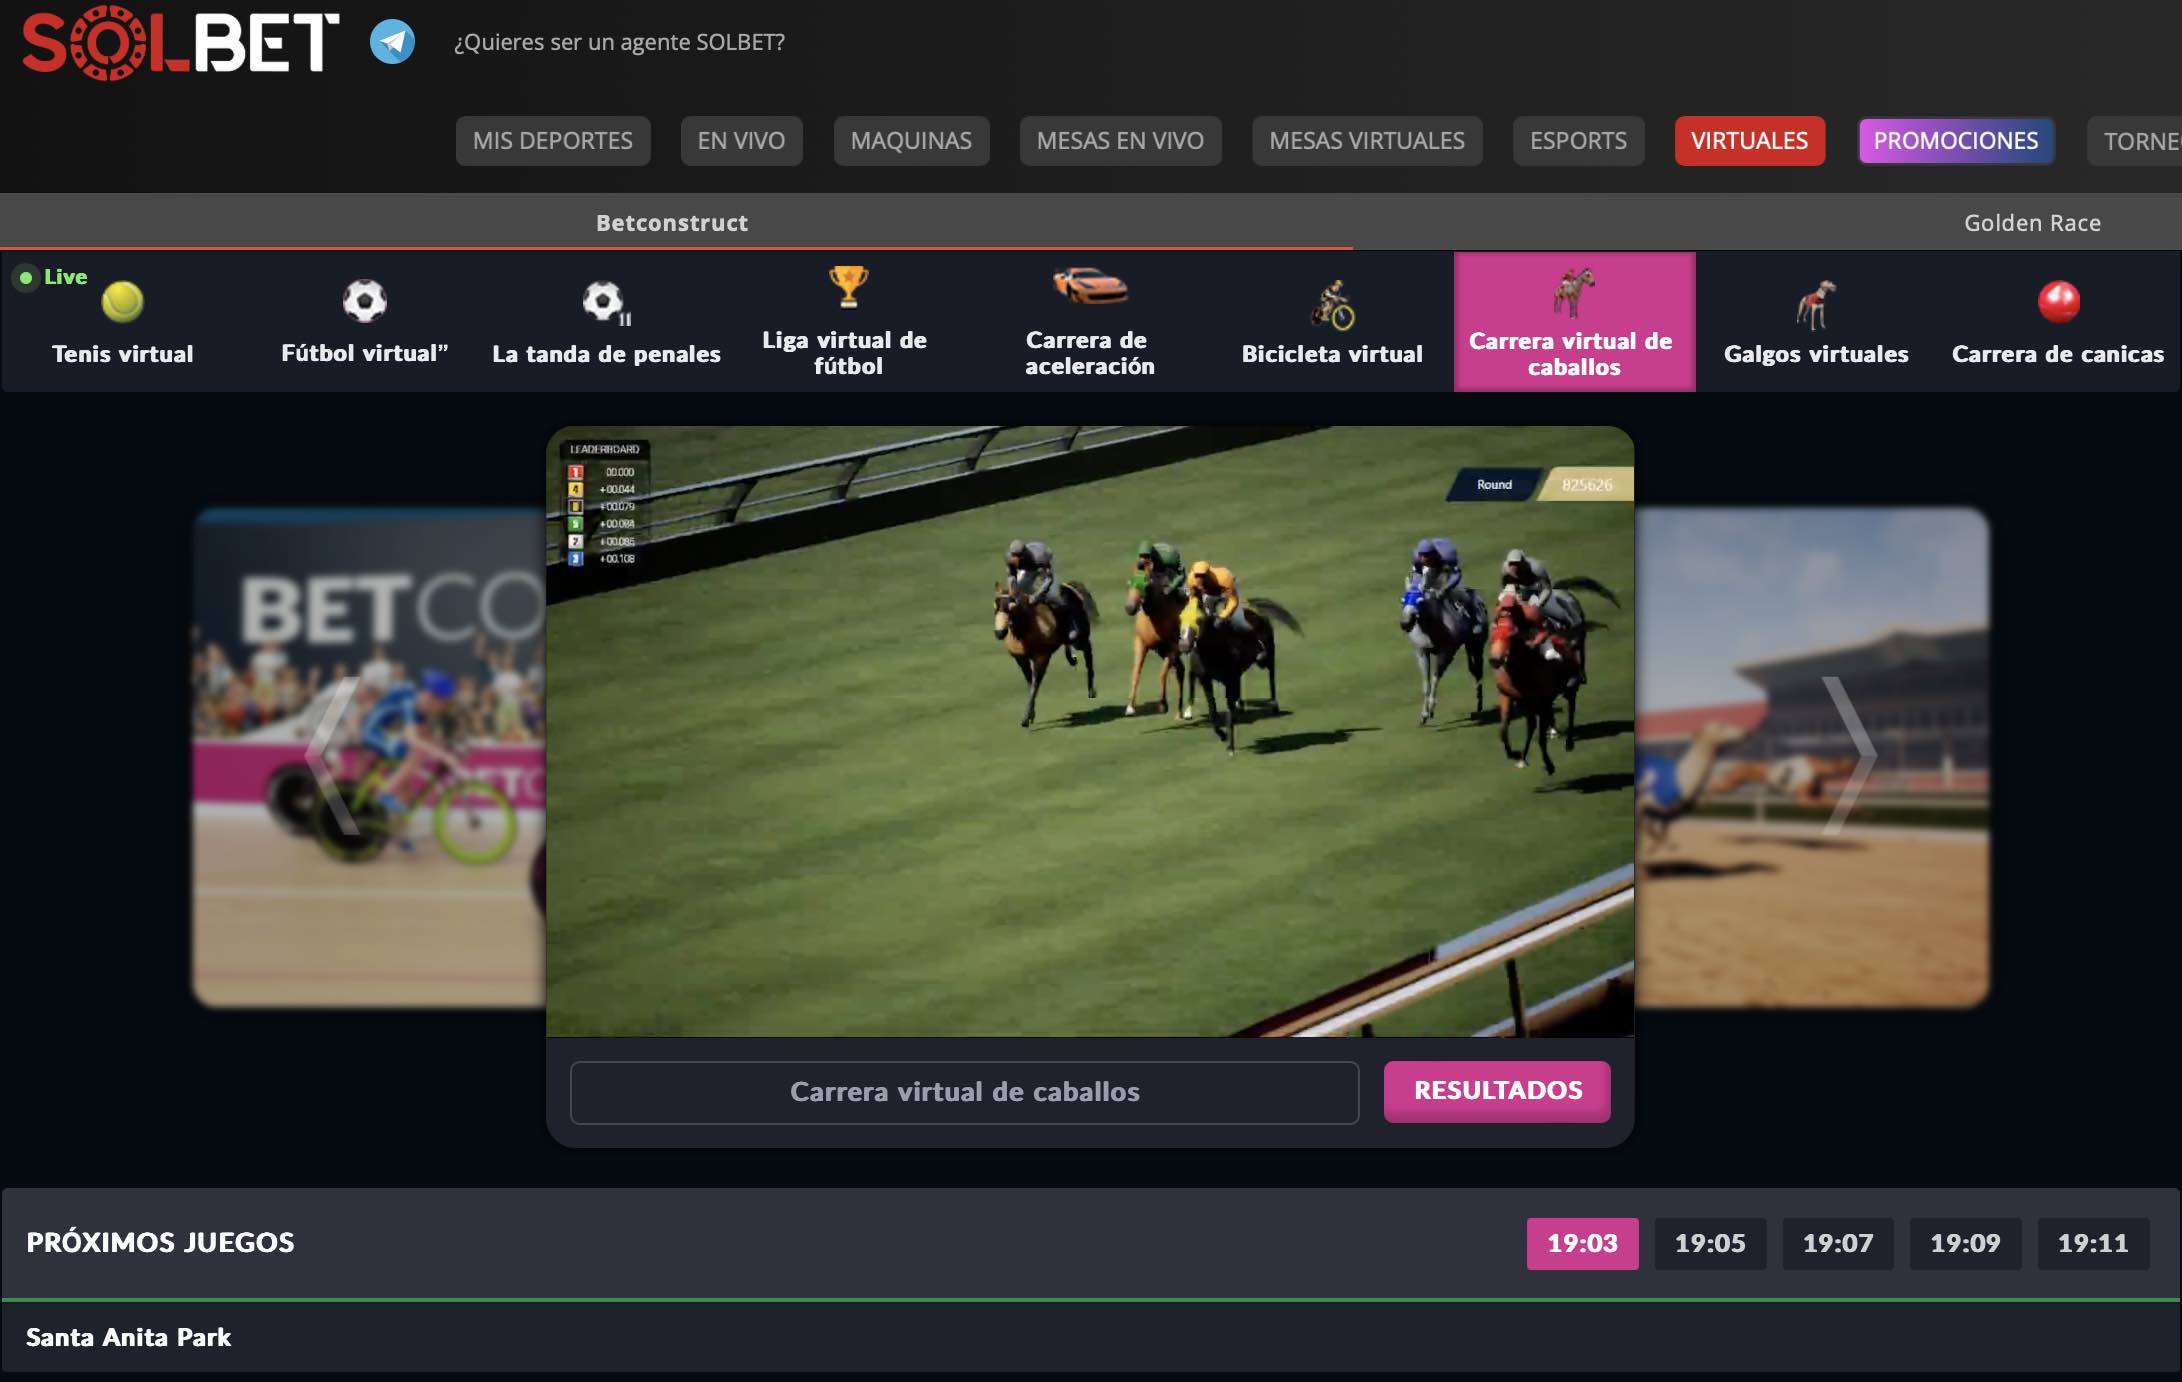The width and height of the screenshot is (2182, 1382).
Task: Open MESAS EN VIVO
Action: 1120,141
